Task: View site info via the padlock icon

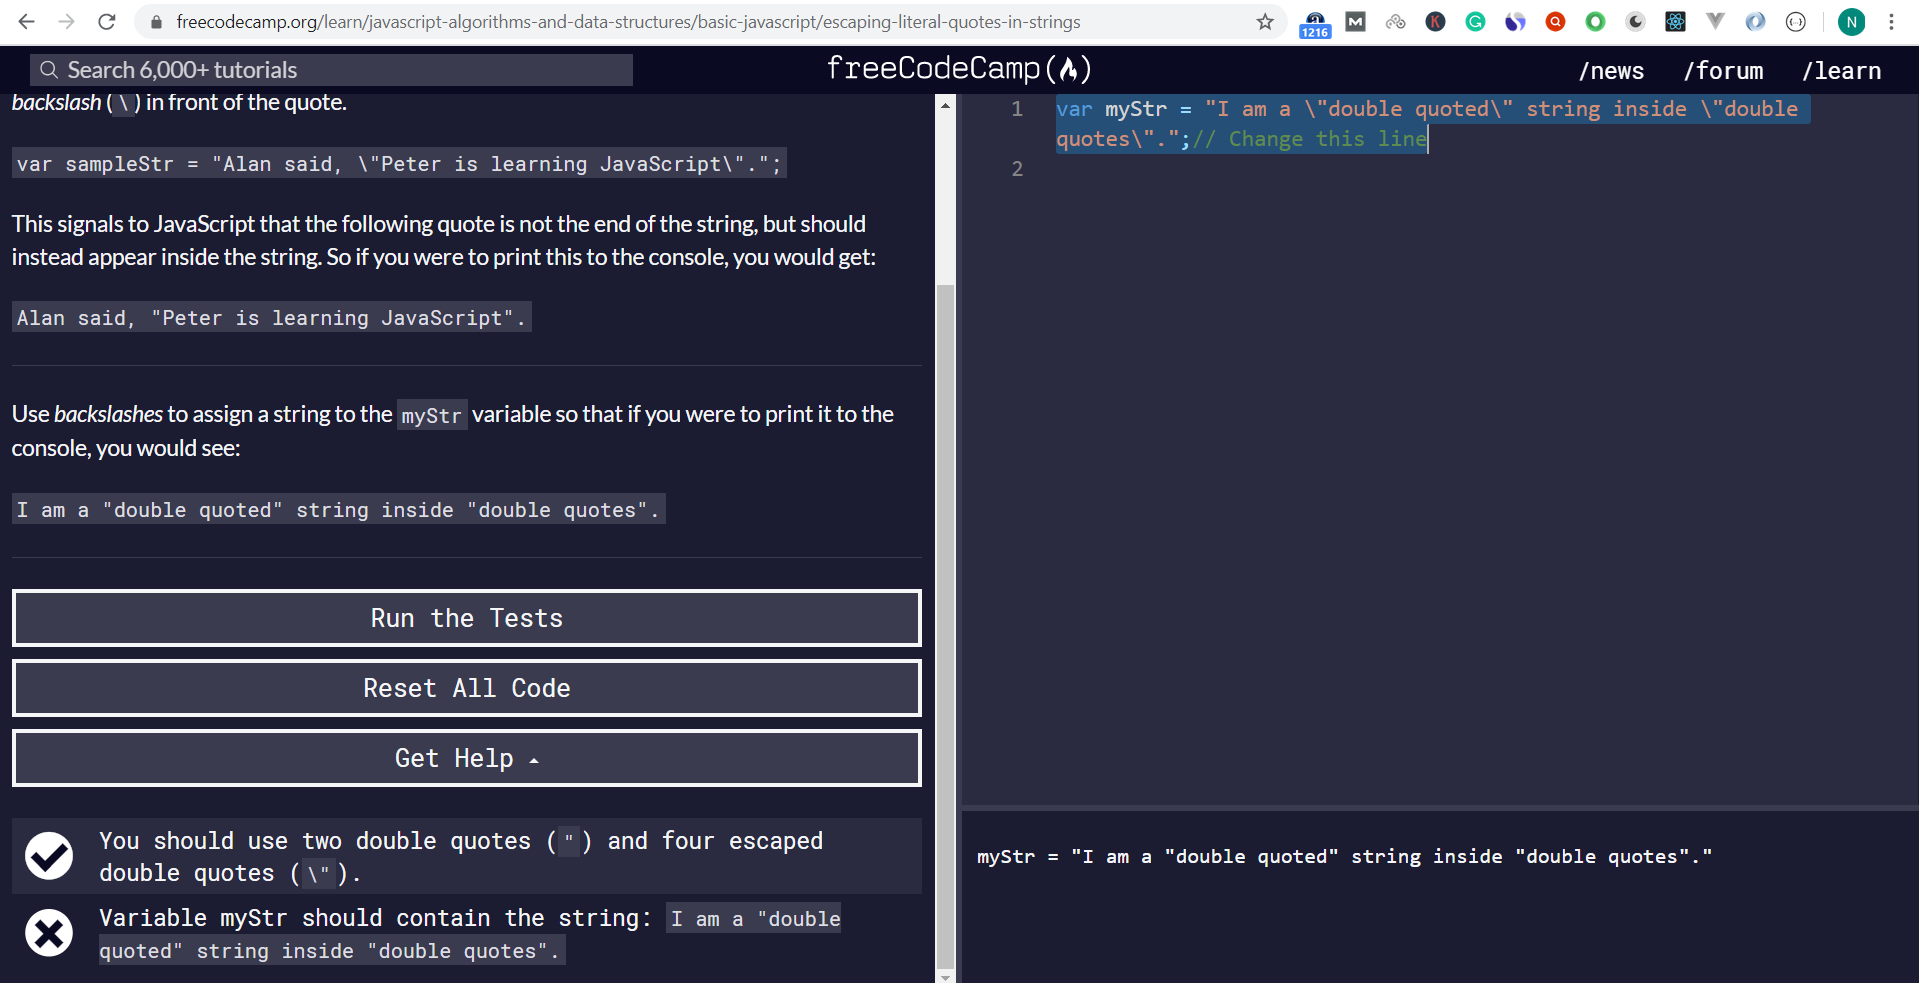Action: point(156,22)
